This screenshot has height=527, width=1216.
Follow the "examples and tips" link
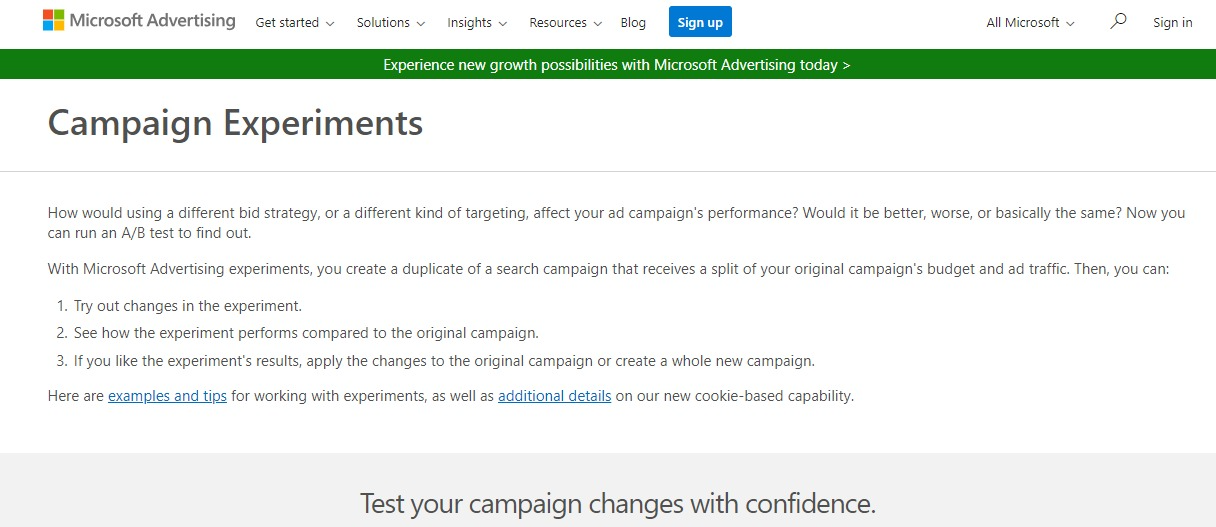click(x=167, y=396)
